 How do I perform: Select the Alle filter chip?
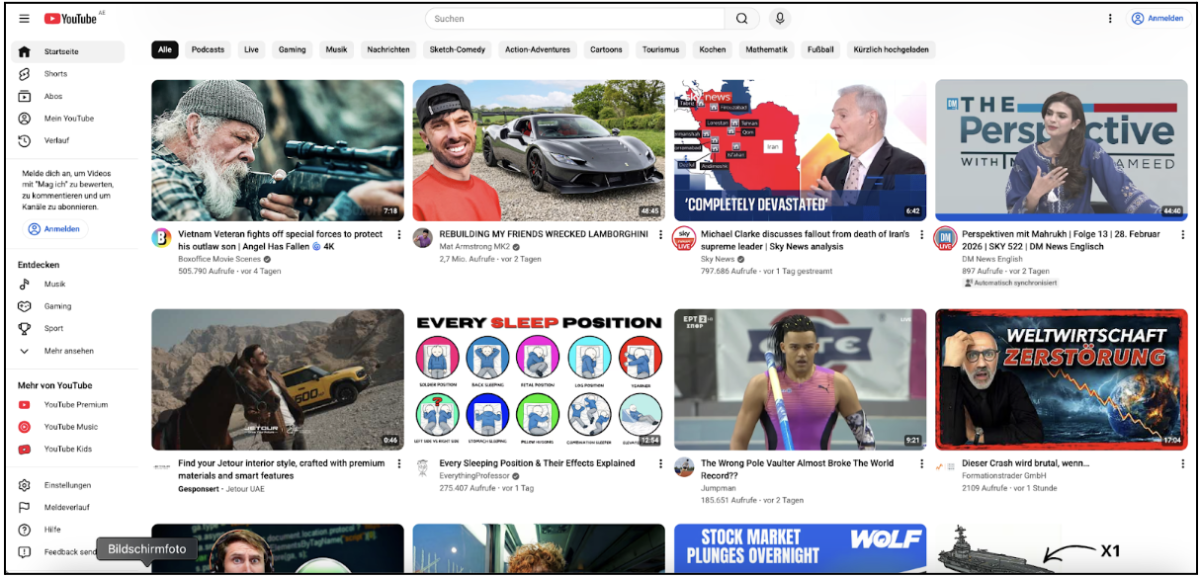165,49
